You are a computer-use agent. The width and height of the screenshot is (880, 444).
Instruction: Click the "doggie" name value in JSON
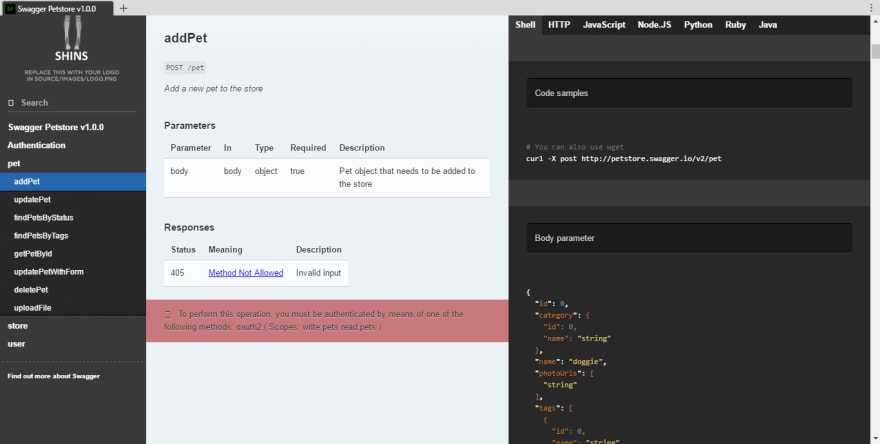point(587,361)
